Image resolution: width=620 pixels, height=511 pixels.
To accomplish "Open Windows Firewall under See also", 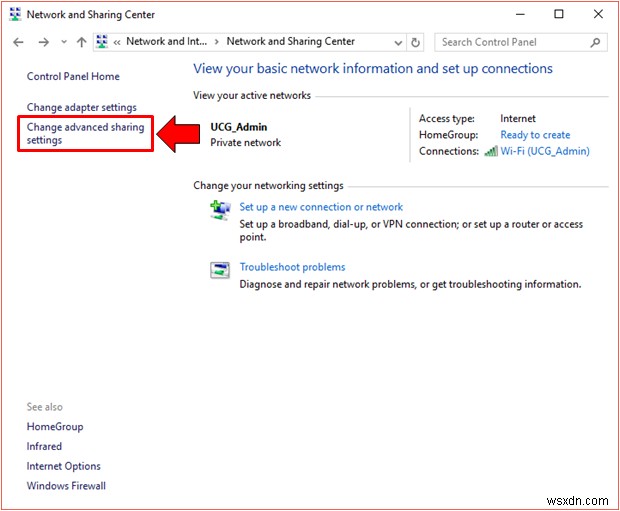I will (66, 486).
